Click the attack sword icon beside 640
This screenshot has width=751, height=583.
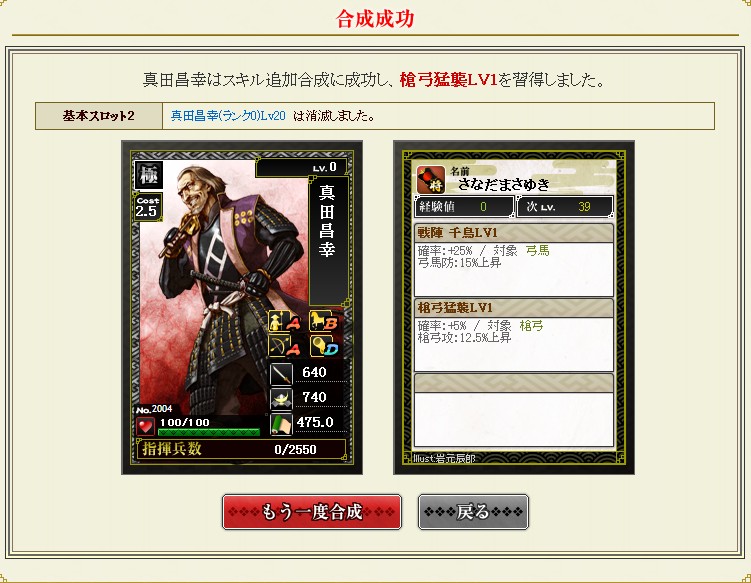[x=282, y=374]
